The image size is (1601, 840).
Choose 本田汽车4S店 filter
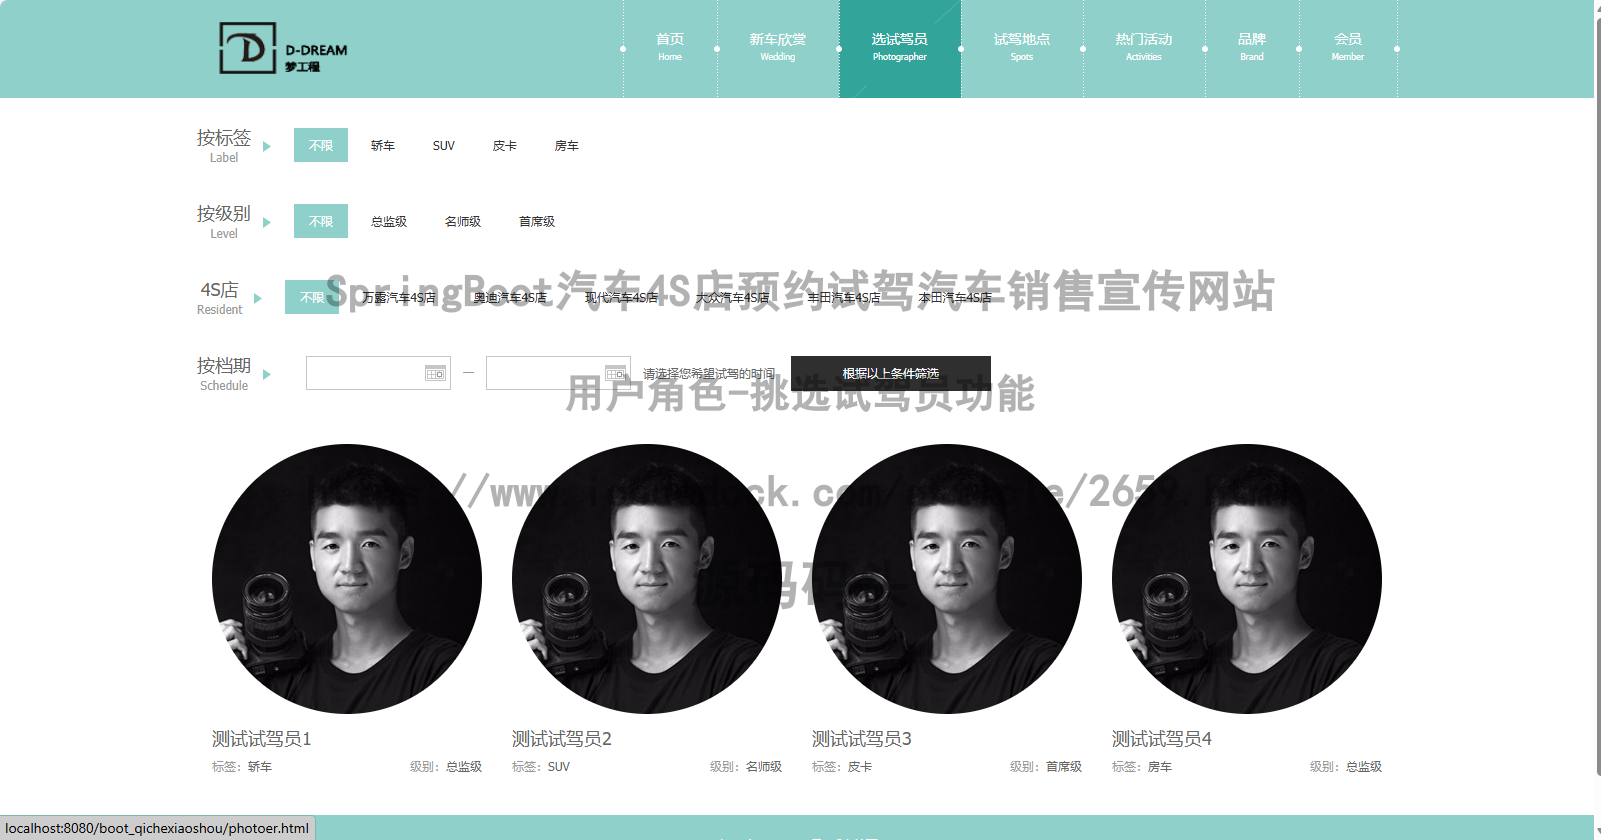click(955, 298)
